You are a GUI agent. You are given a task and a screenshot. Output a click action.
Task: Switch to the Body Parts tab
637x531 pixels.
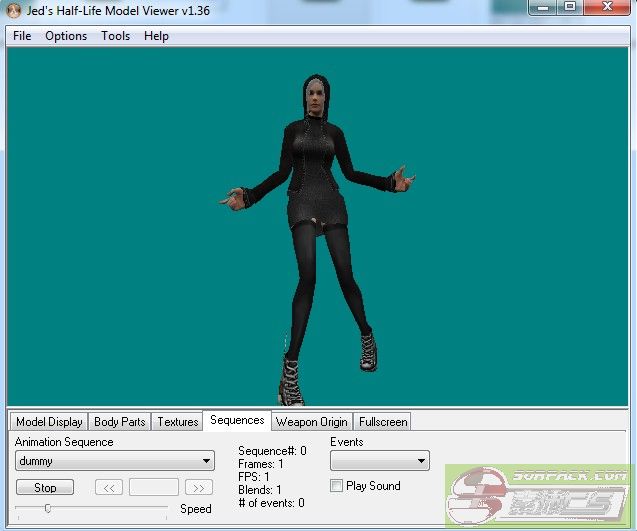pyautogui.click(x=119, y=422)
